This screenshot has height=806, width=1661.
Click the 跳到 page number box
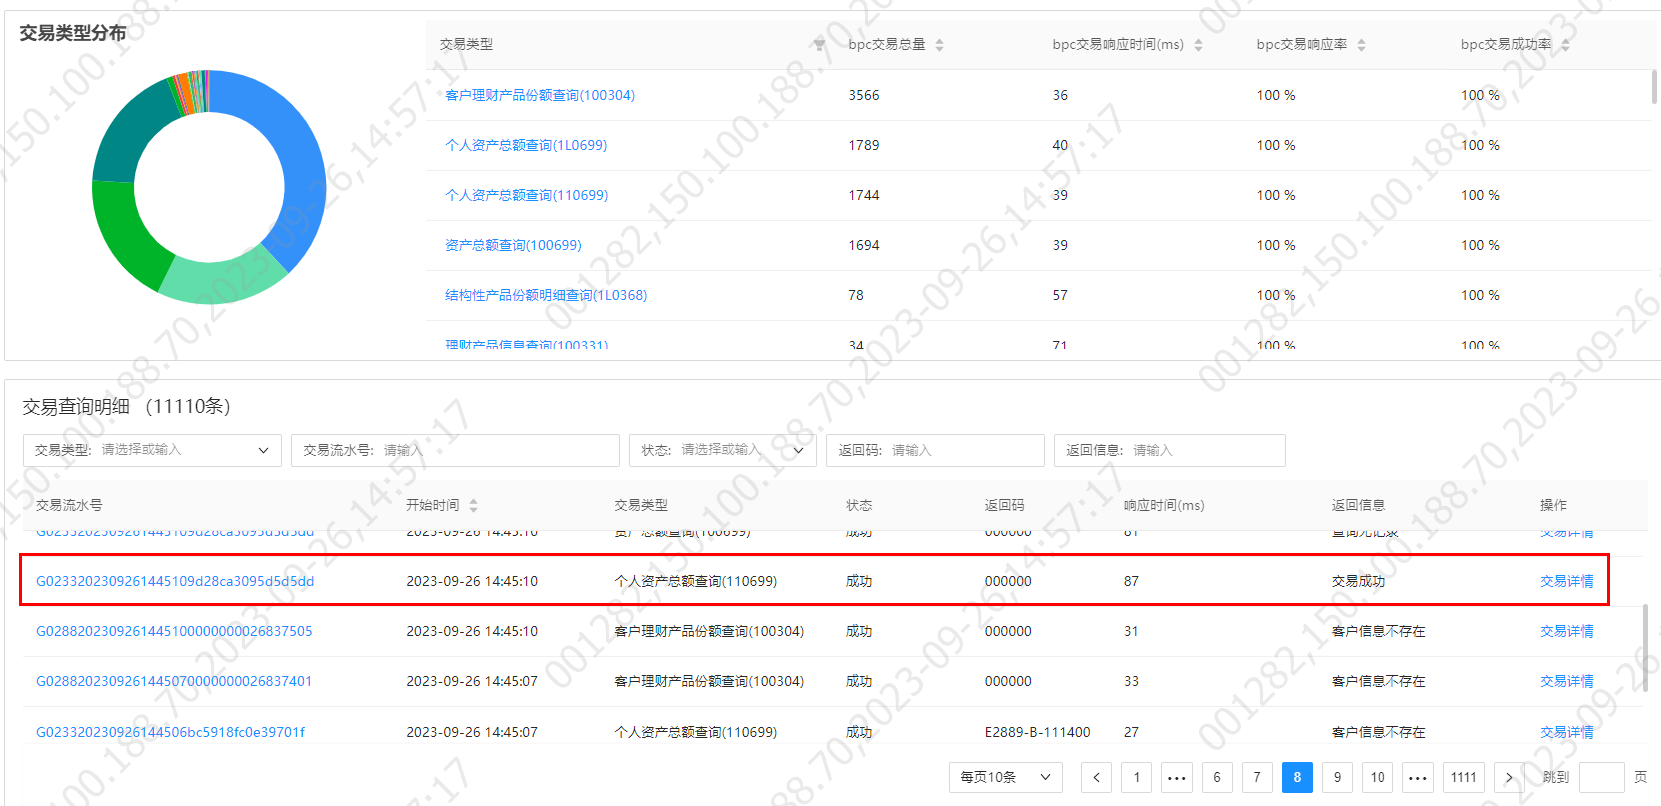[1601, 777]
